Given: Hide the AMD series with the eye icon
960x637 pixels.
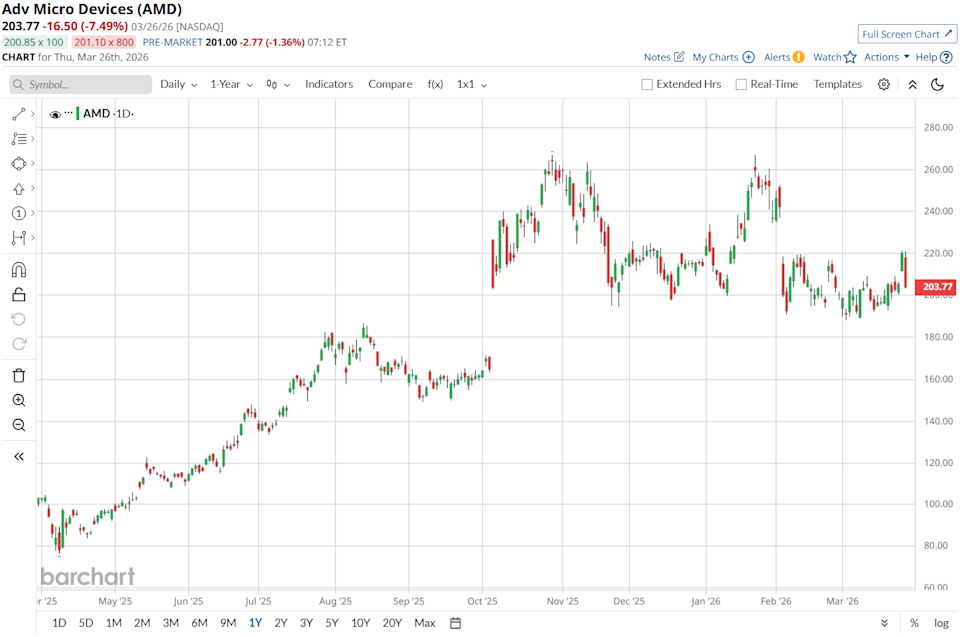Looking at the screenshot, I should [x=55, y=114].
